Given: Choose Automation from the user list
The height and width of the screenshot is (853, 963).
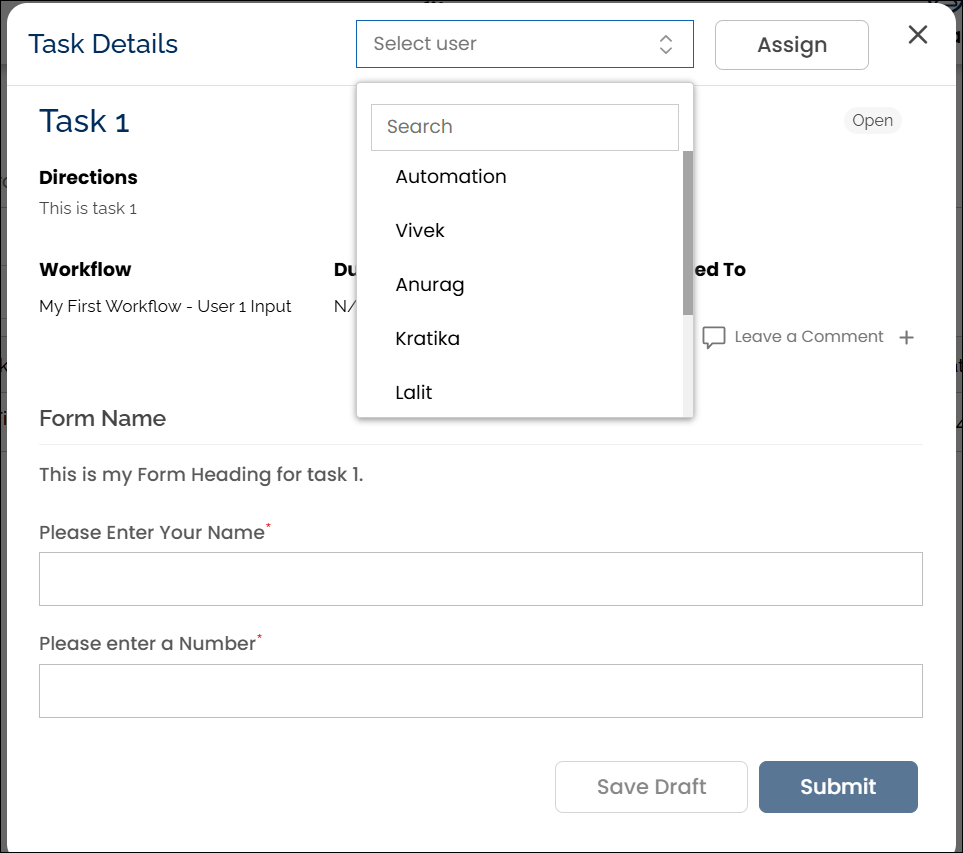Looking at the screenshot, I should pos(451,177).
